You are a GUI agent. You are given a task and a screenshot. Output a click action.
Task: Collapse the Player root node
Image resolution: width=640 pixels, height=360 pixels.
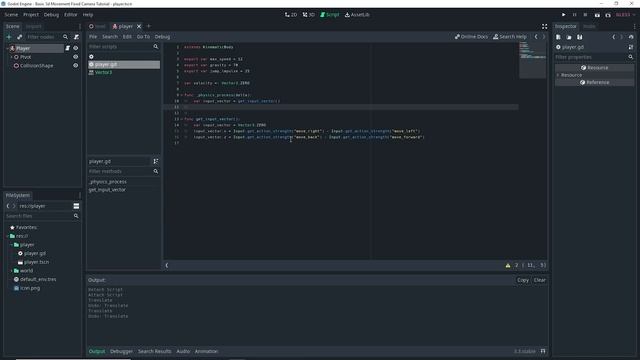[7, 48]
